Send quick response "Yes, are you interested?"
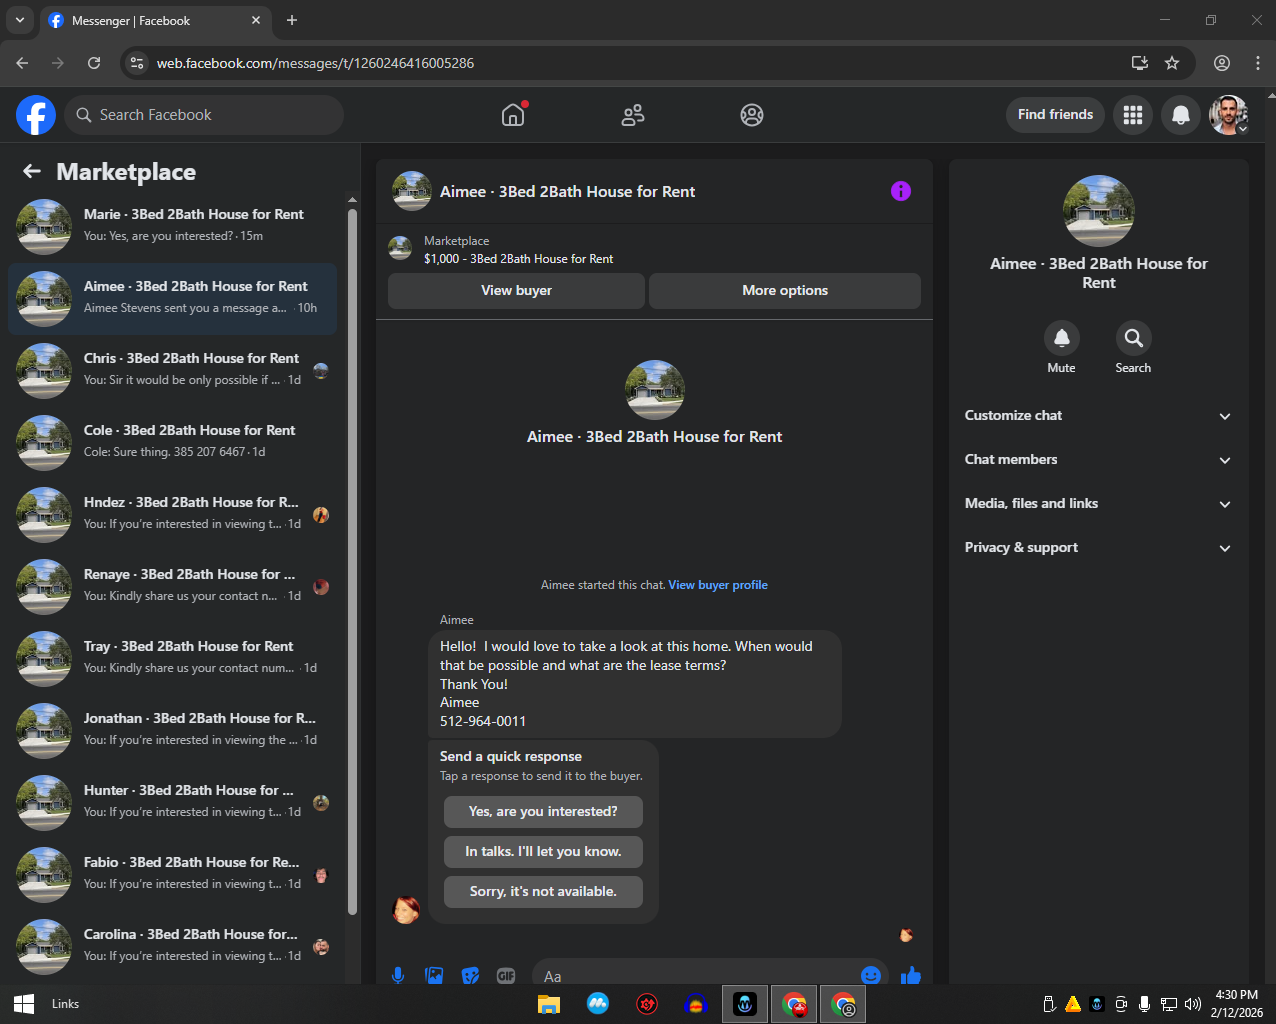Viewport: 1276px width, 1024px height. 543,812
